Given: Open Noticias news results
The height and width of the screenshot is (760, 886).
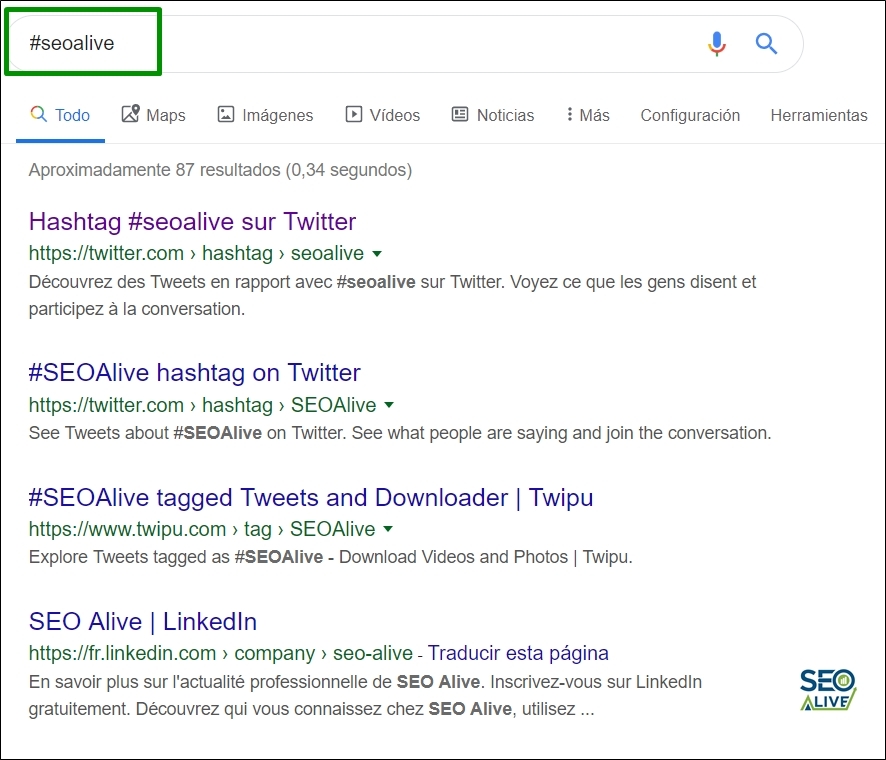Looking at the screenshot, I should point(492,115).
